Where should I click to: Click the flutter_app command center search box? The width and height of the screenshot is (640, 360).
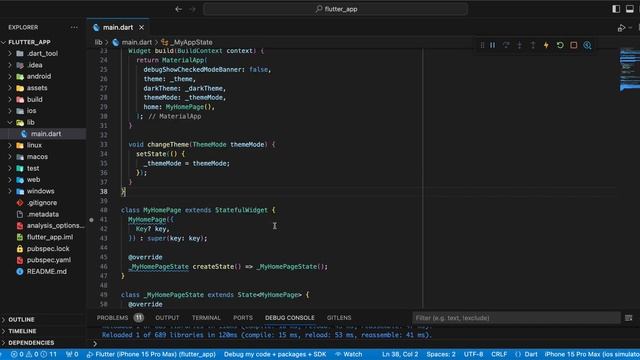point(336,9)
